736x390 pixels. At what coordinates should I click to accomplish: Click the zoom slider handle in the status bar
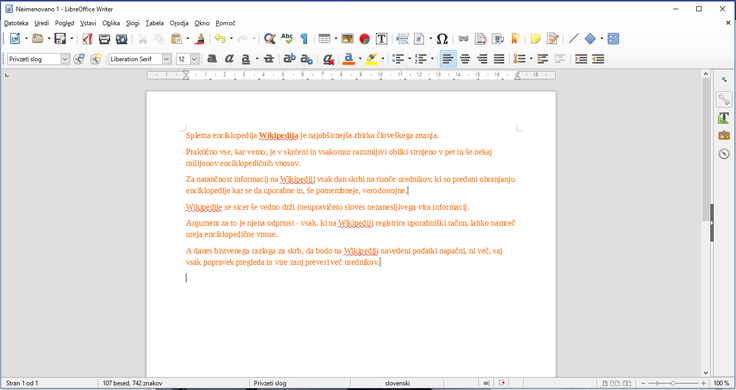(673, 383)
